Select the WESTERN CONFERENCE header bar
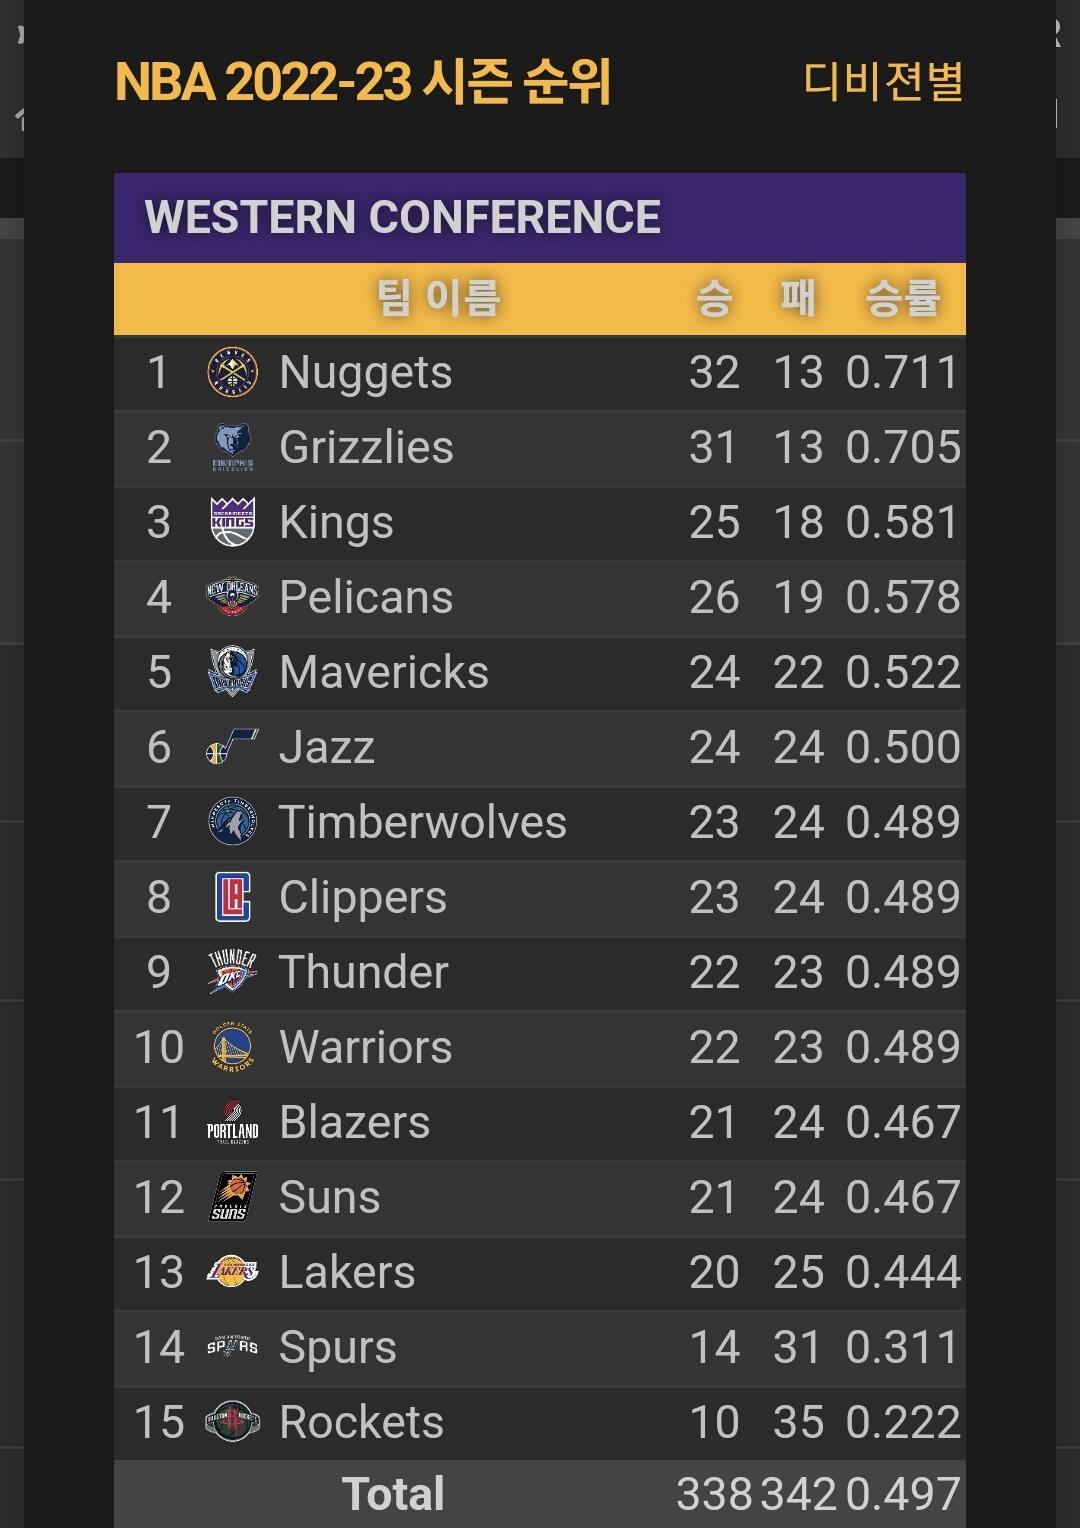The width and height of the screenshot is (1080, 1528). tap(540, 218)
